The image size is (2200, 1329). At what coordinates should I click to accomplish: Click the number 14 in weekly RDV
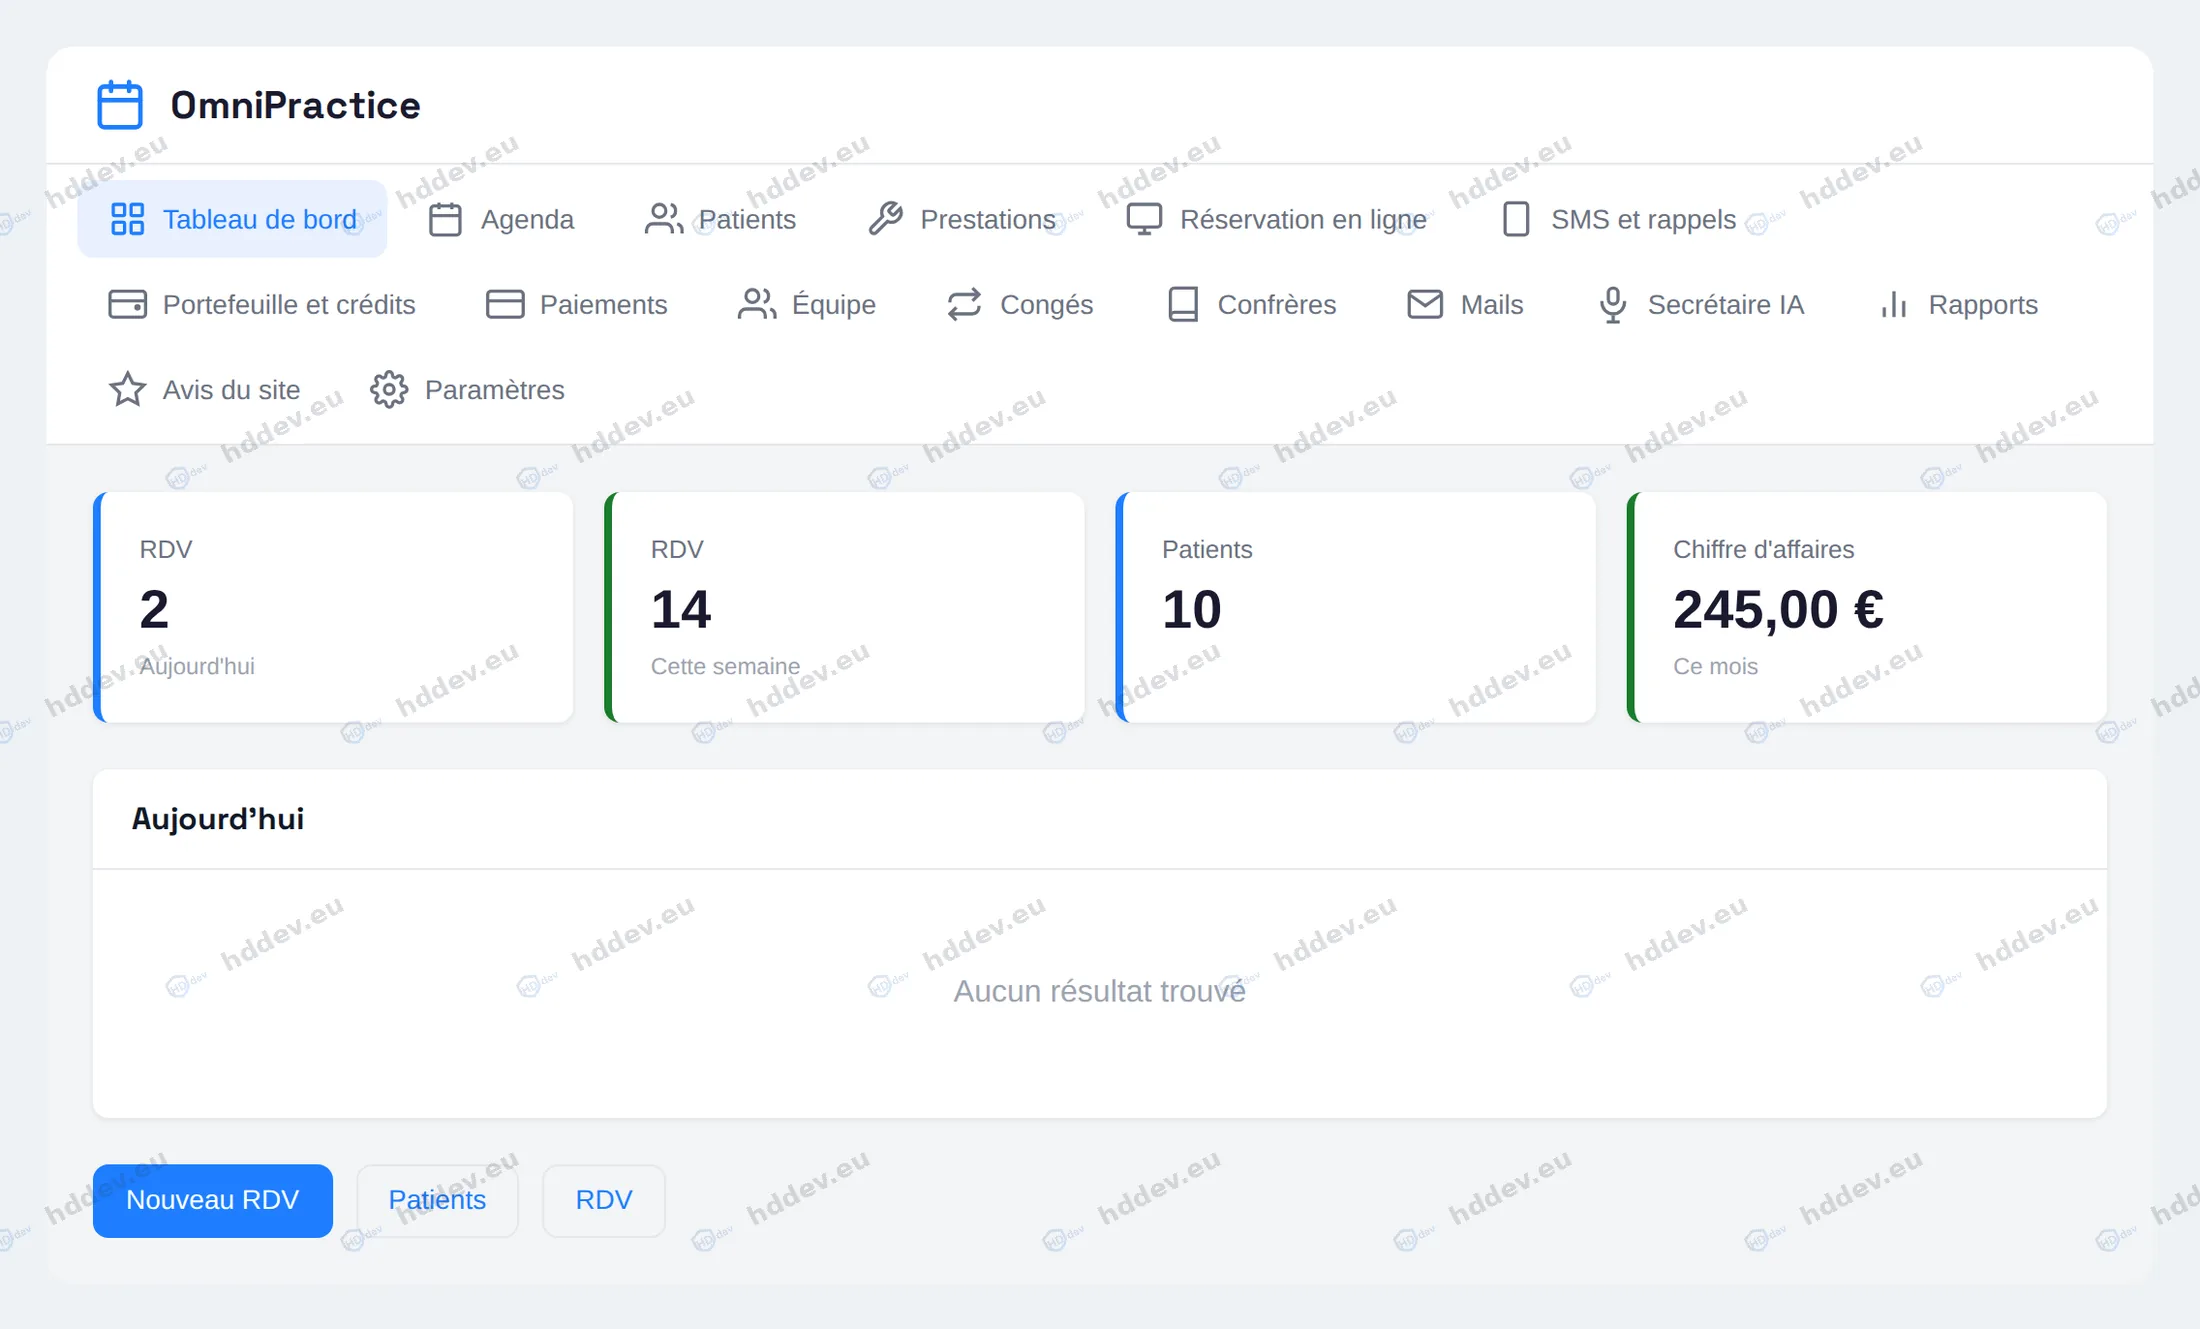point(680,609)
